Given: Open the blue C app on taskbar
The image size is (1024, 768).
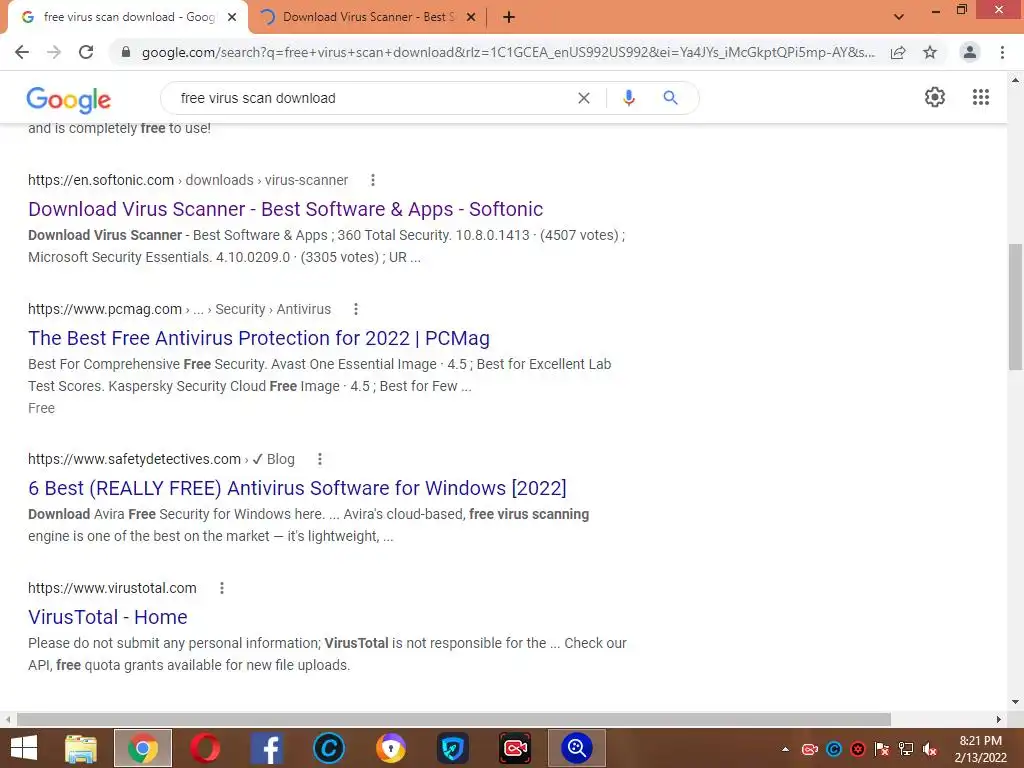Looking at the screenshot, I should coord(328,748).
